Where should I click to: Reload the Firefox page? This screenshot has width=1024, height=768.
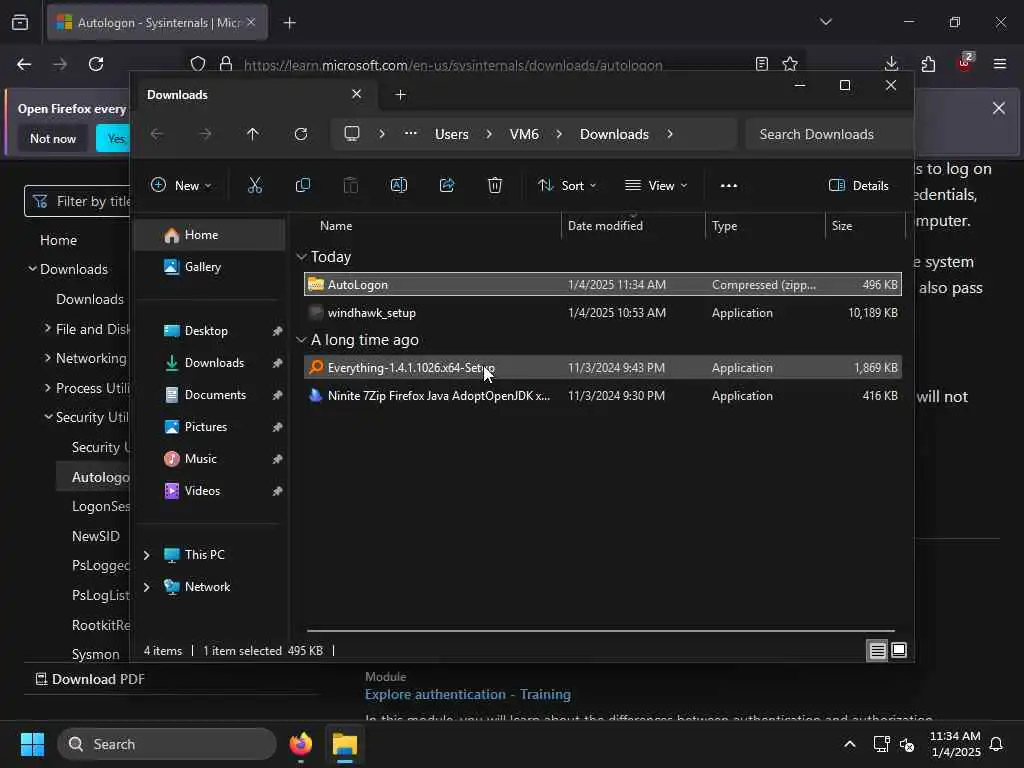[96, 64]
